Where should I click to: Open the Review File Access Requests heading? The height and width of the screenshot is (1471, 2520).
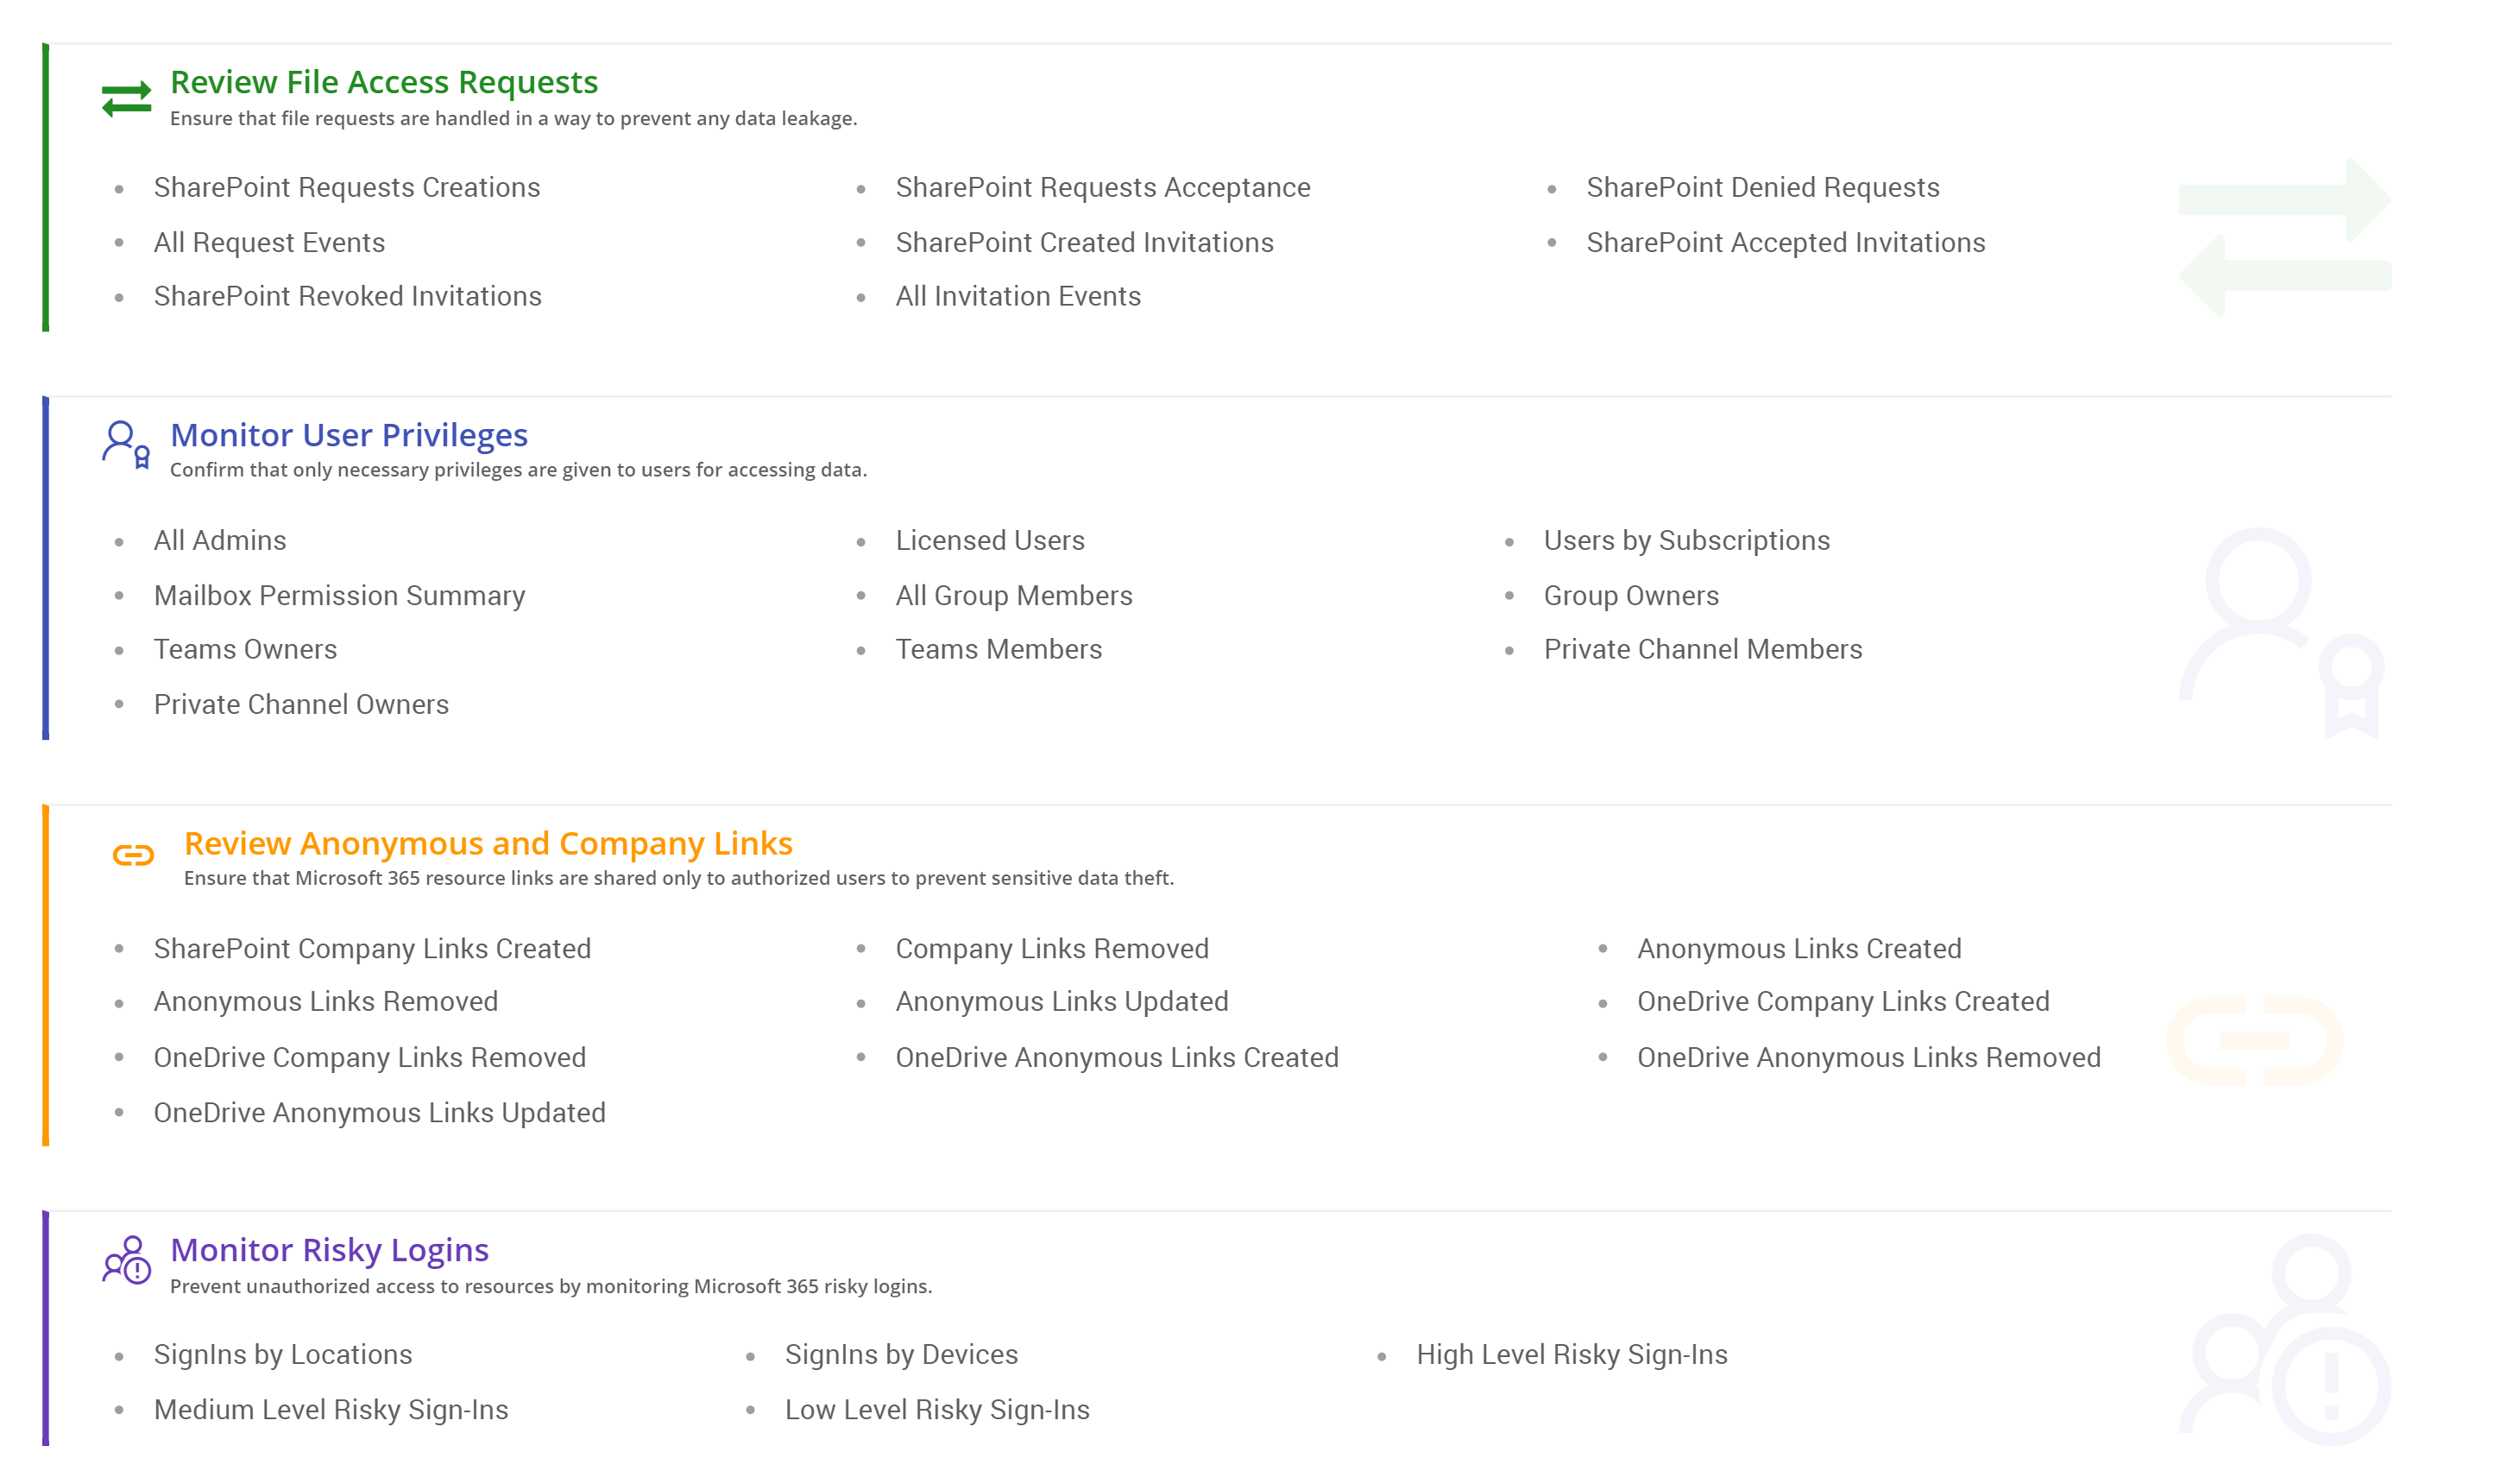click(x=384, y=82)
